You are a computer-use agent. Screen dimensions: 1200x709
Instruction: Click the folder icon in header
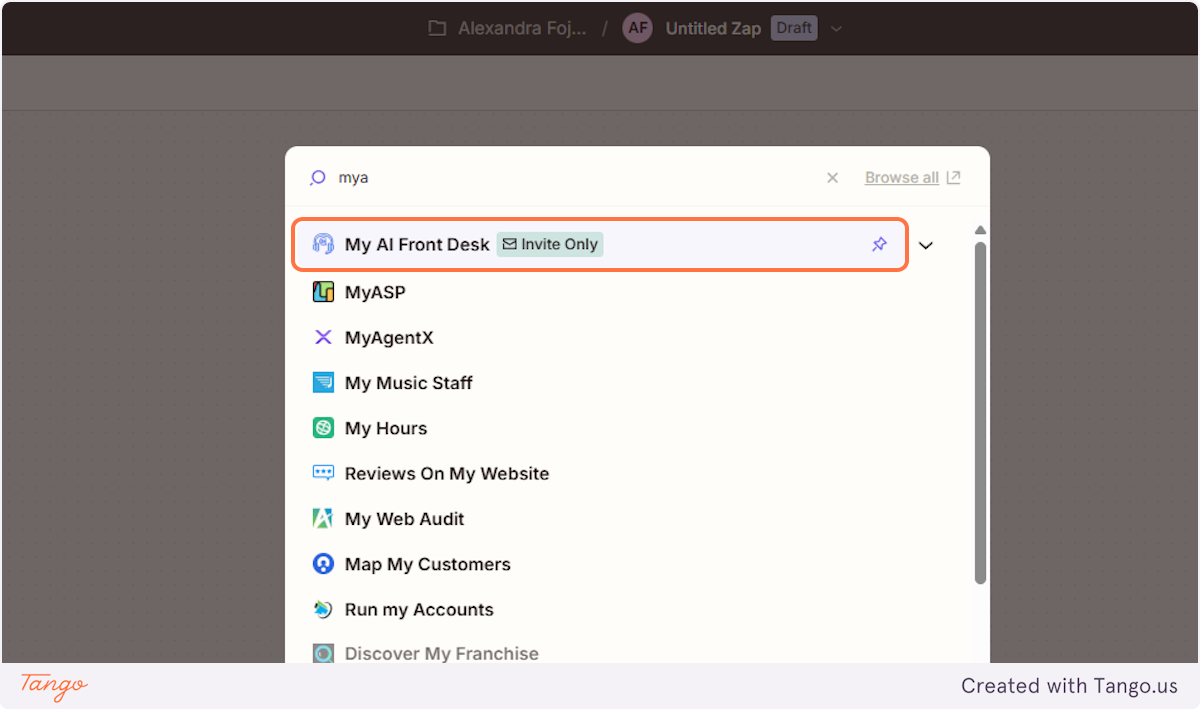(x=437, y=28)
